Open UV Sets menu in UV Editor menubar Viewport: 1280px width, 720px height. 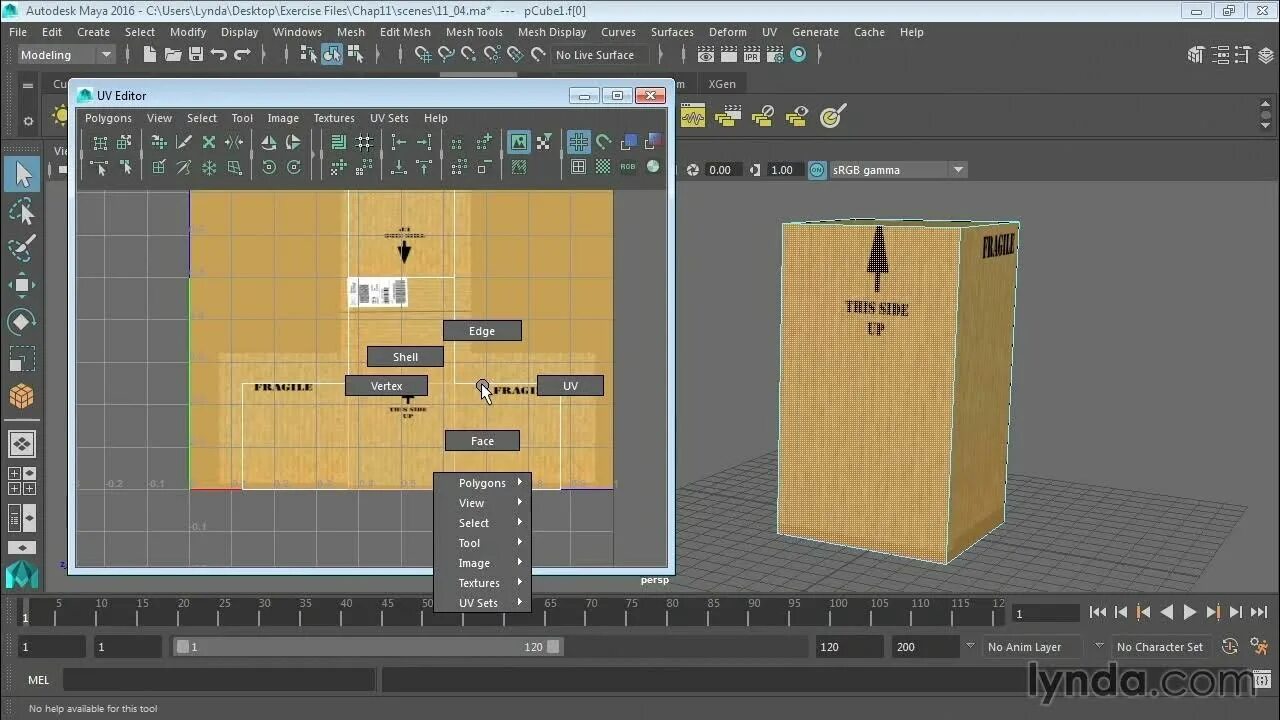click(389, 118)
